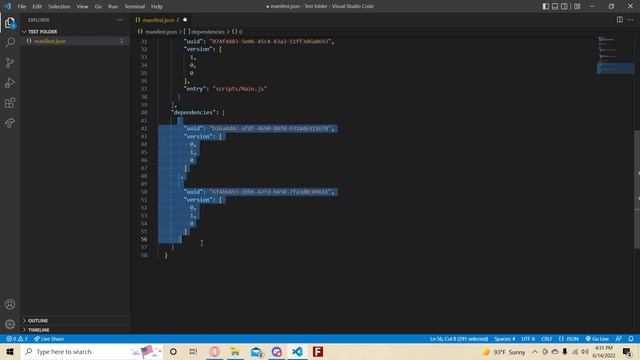Screen dimensions: 640x360
Task: Open the Manage gear icon
Action: coord(10,324)
